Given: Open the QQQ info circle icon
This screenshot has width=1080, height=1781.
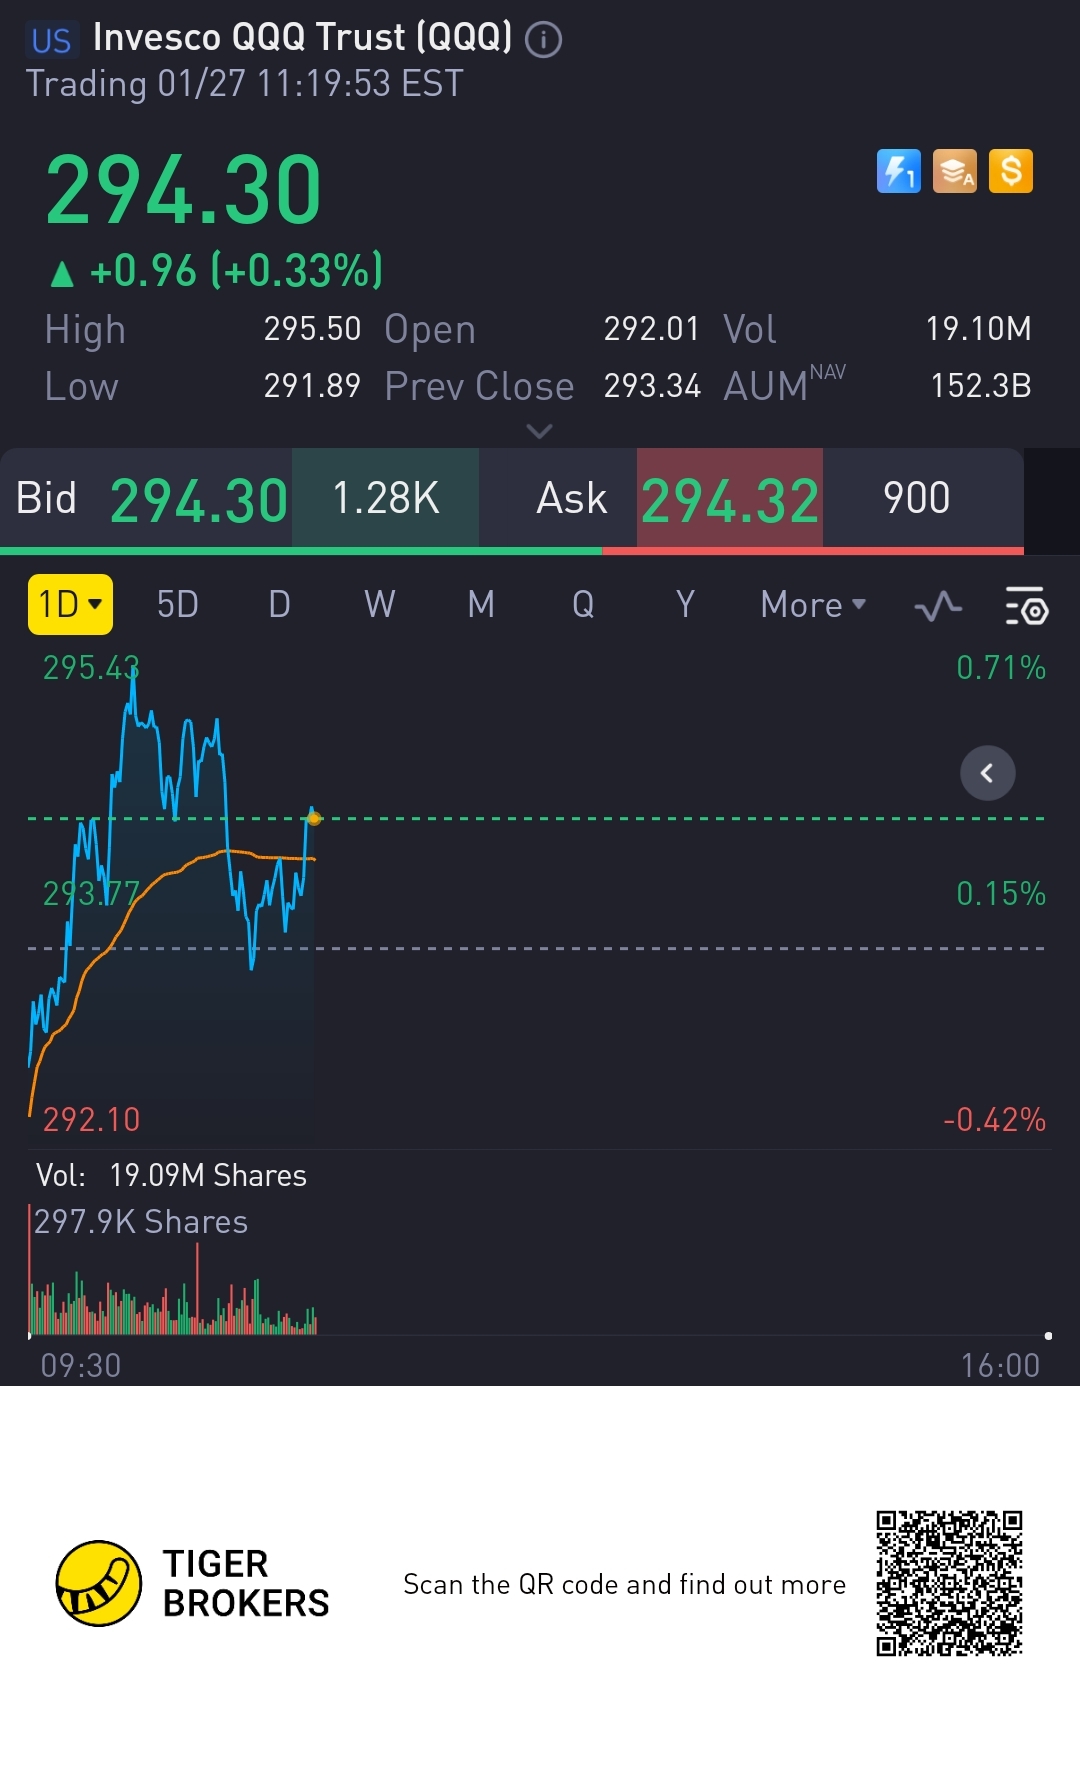Looking at the screenshot, I should click(x=543, y=40).
